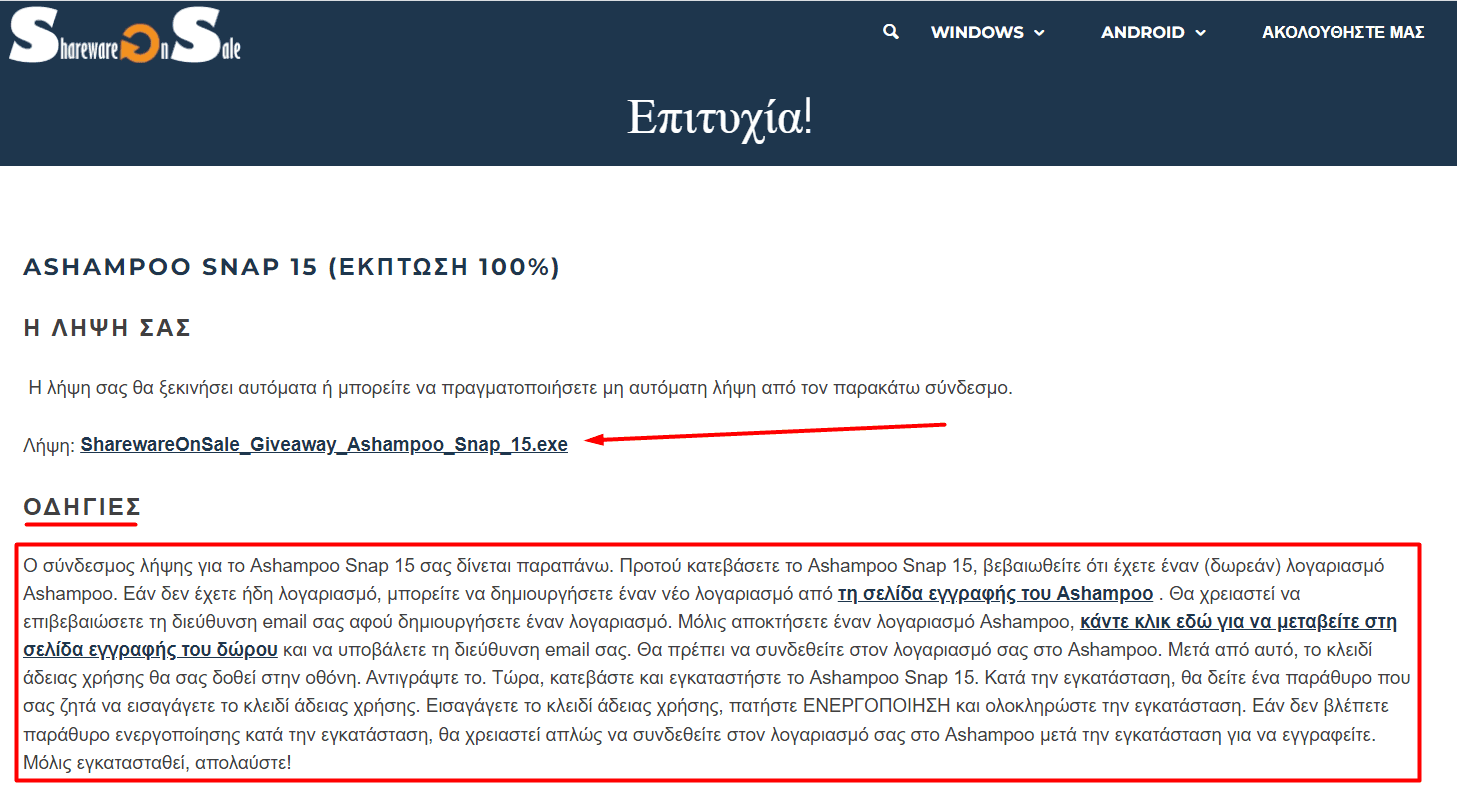The width and height of the screenshot is (1457, 787).
Task: Click the SharewareOnSale logo
Action: 125,37
